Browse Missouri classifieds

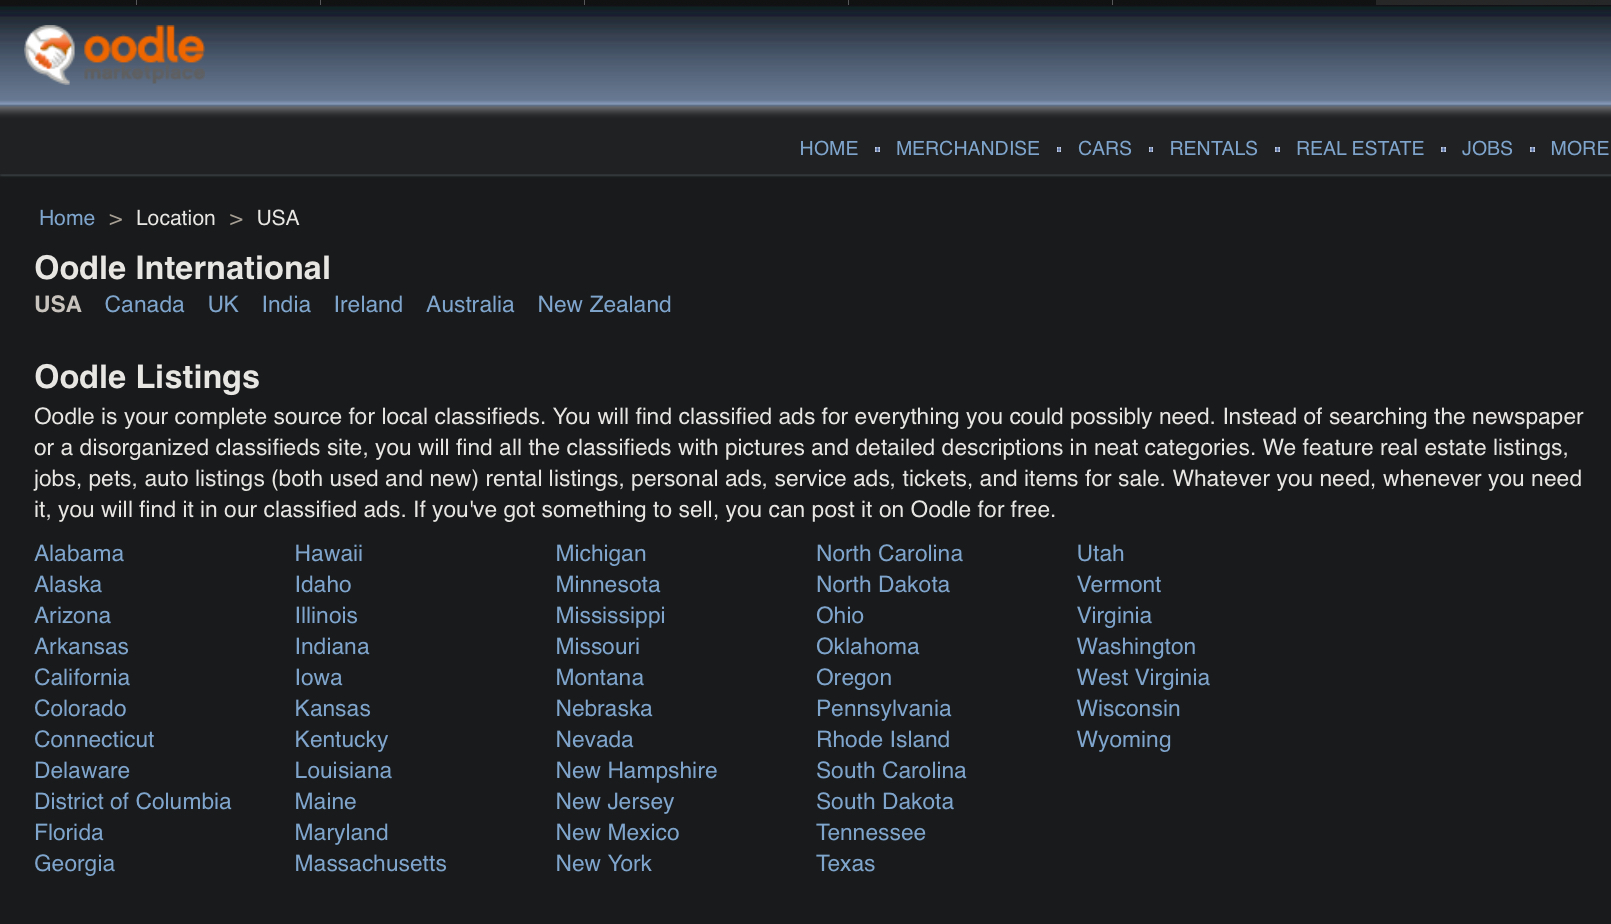[598, 647]
